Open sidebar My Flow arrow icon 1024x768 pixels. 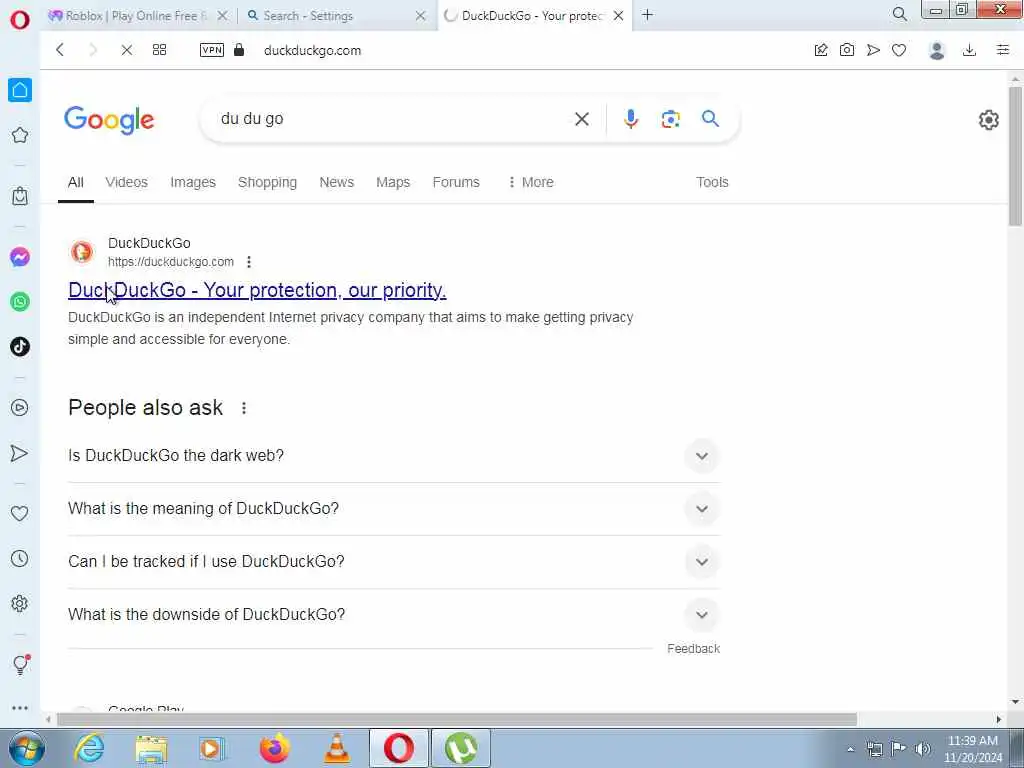click(20, 453)
